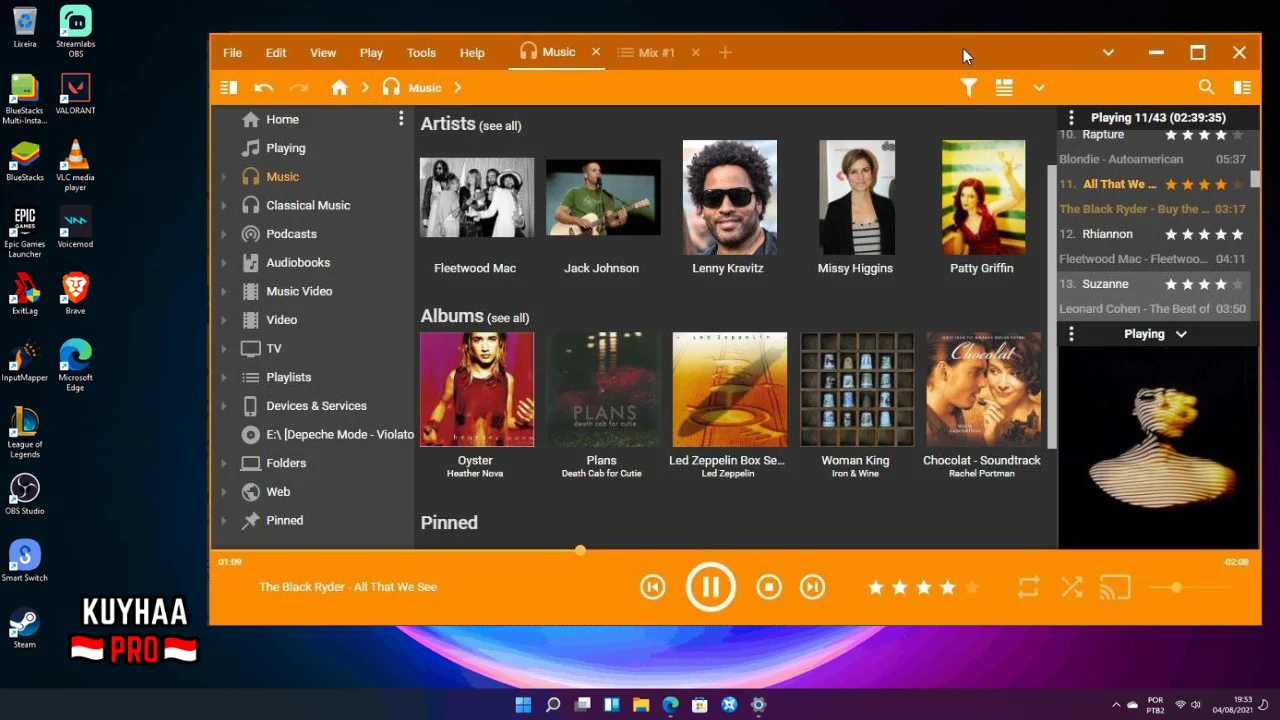Expand the Classical Music tree node
The width and height of the screenshot is (1280, 720).
coord(224,206)
